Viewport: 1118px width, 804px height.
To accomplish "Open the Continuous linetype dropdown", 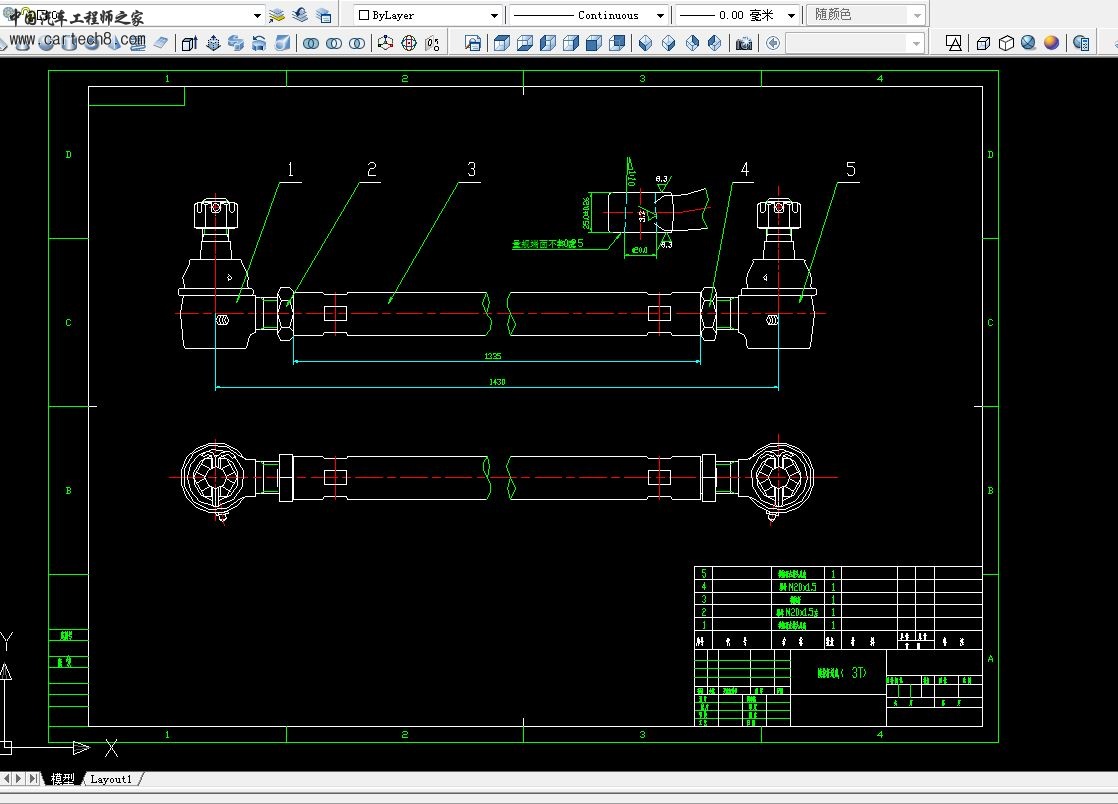I will coord(660,15).
